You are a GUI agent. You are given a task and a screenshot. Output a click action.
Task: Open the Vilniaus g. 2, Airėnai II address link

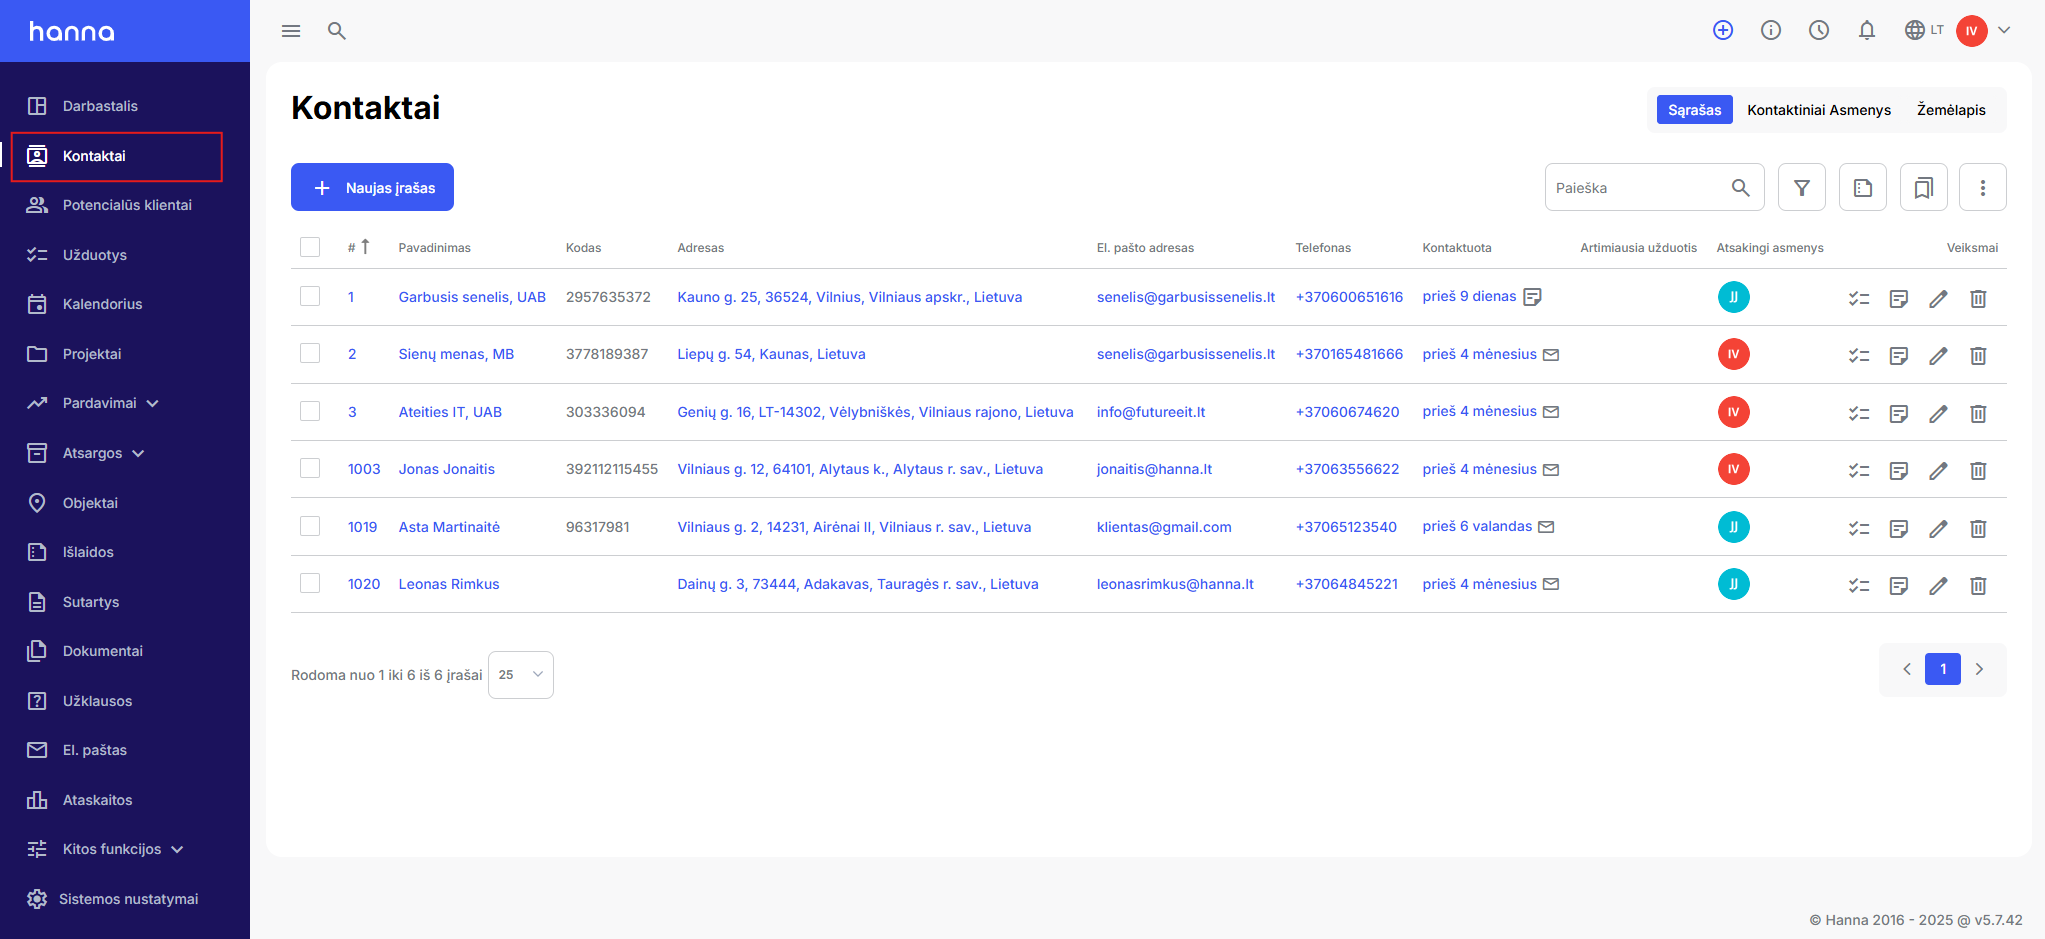[x=854, y=527]
